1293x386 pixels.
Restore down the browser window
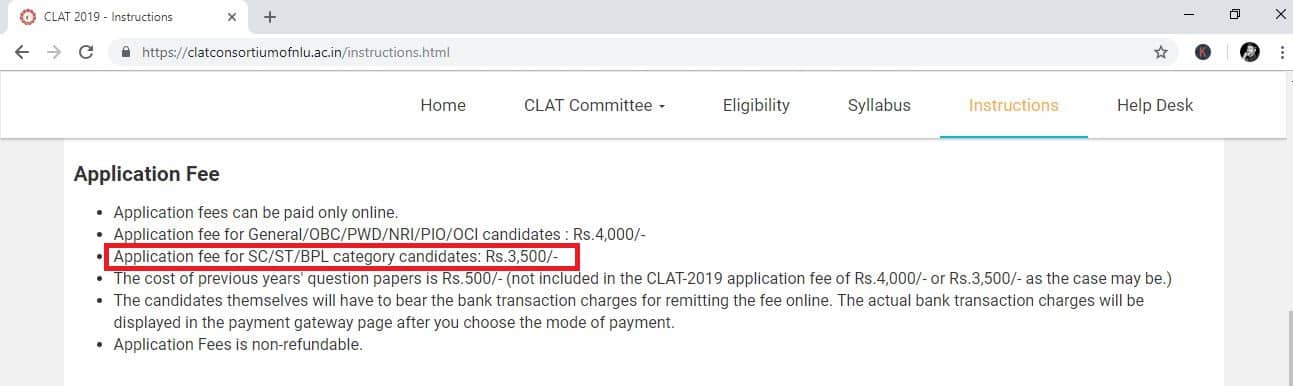[1235, 14]
